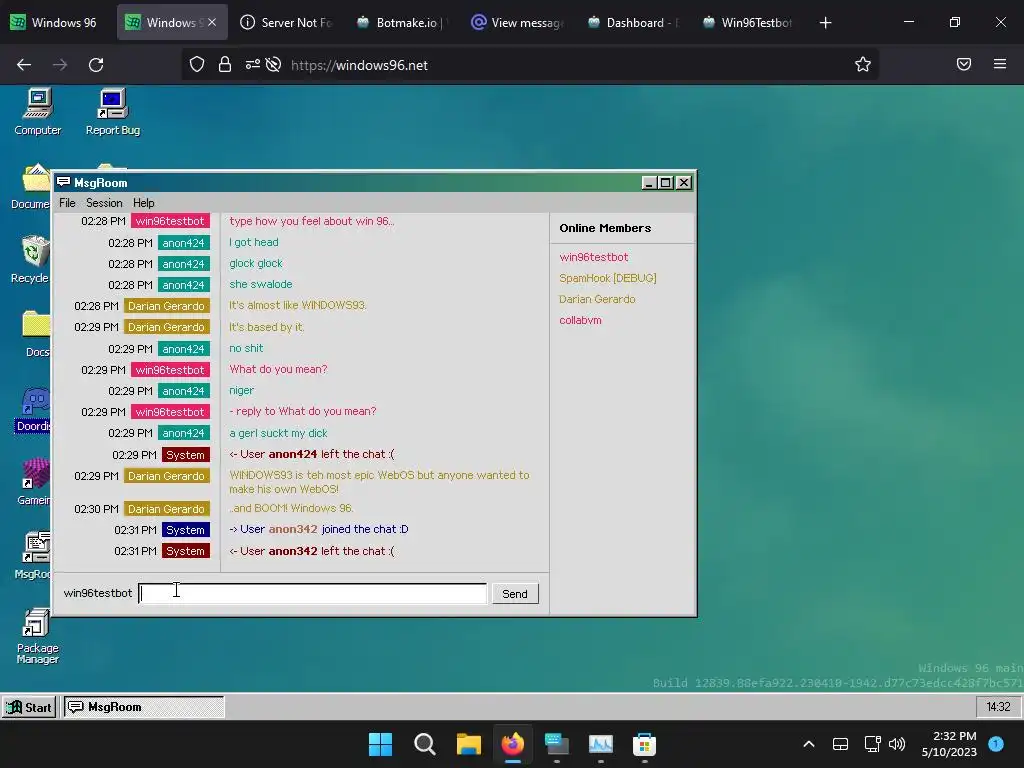The height and width of the screenshot is (768, 1024).
Task: Open tracking protection shield icon
Action: 197,65
